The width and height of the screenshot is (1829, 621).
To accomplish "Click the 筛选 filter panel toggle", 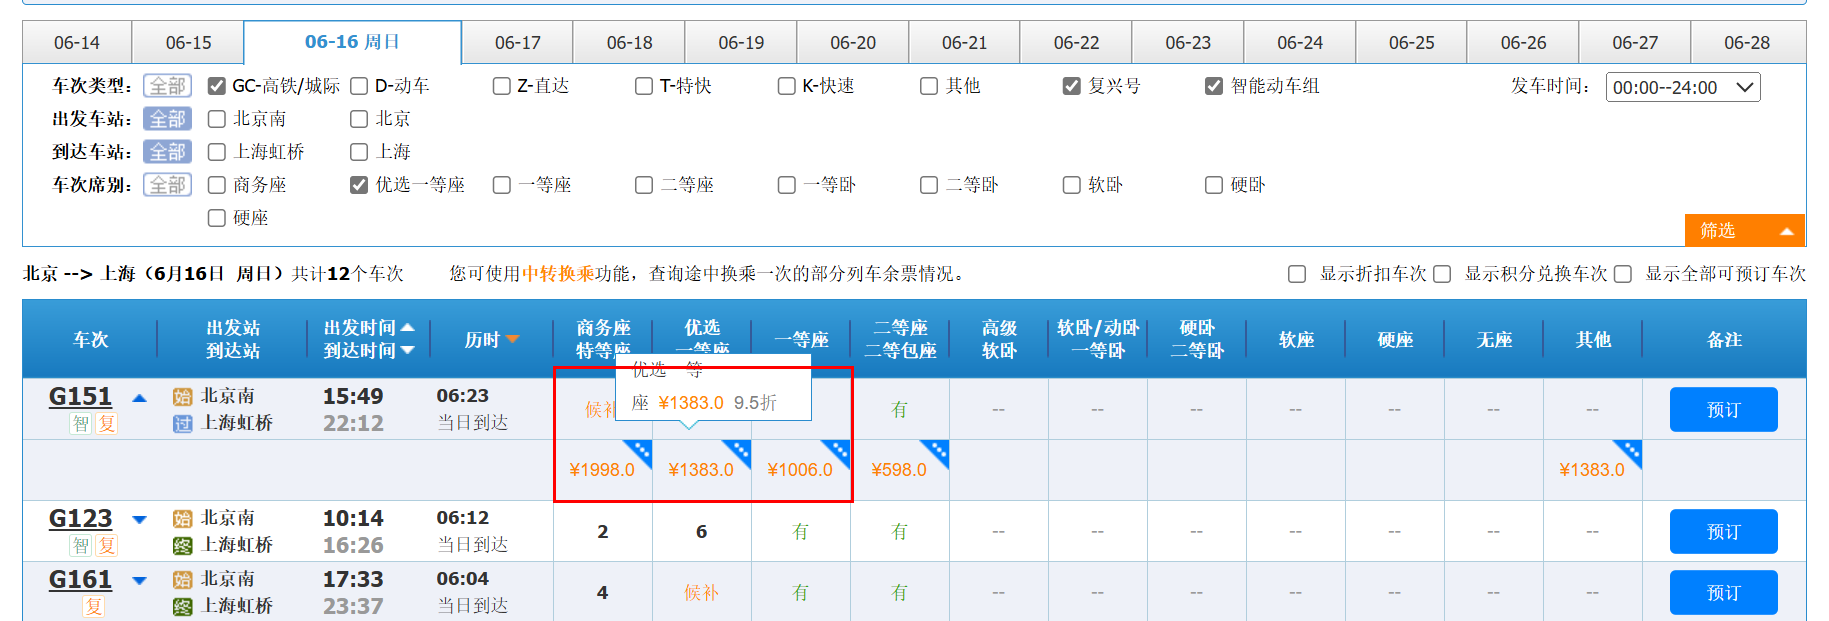I will [x=1744, y=231].
